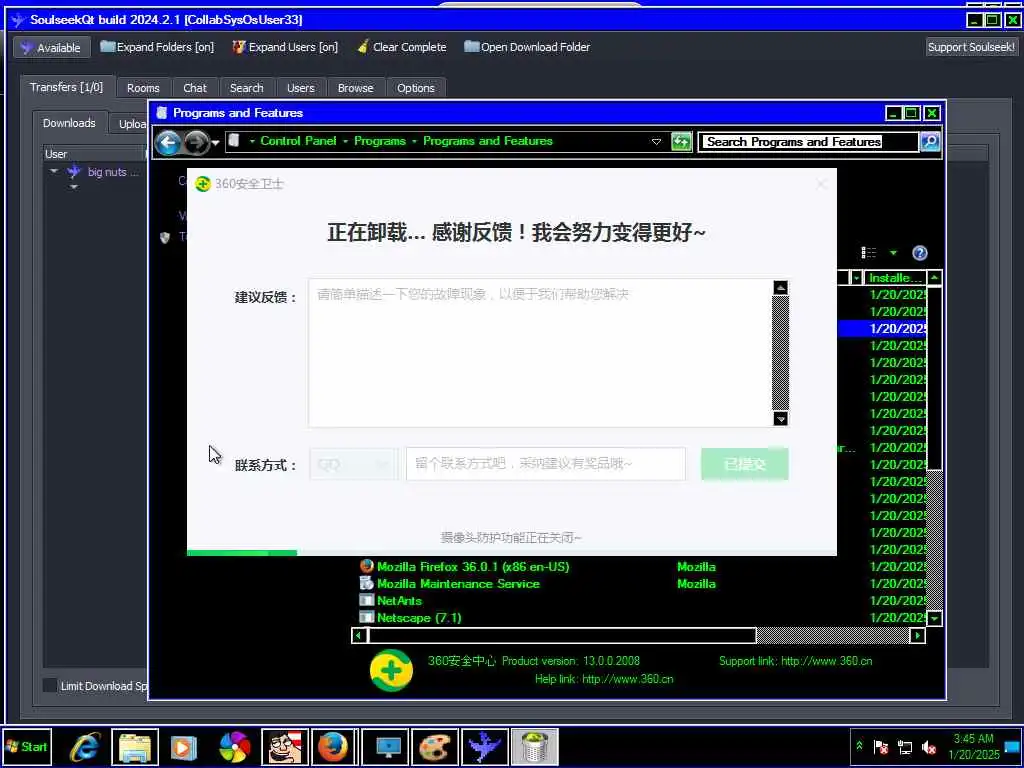The height and width of the screenshot is (768, 1024).
Task: Click Back arrow in Programs and Features
Action: (168, 142)
